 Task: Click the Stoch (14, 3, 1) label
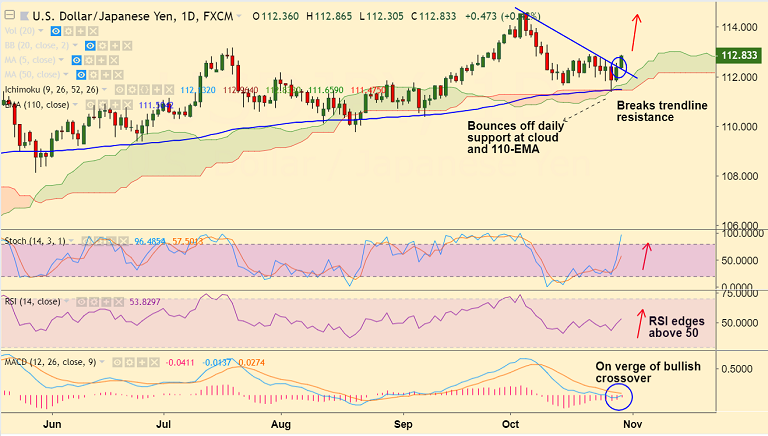click(35, 241)
